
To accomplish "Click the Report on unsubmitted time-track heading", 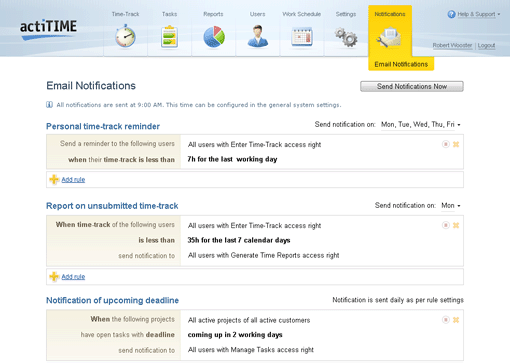I will point(112,206).
